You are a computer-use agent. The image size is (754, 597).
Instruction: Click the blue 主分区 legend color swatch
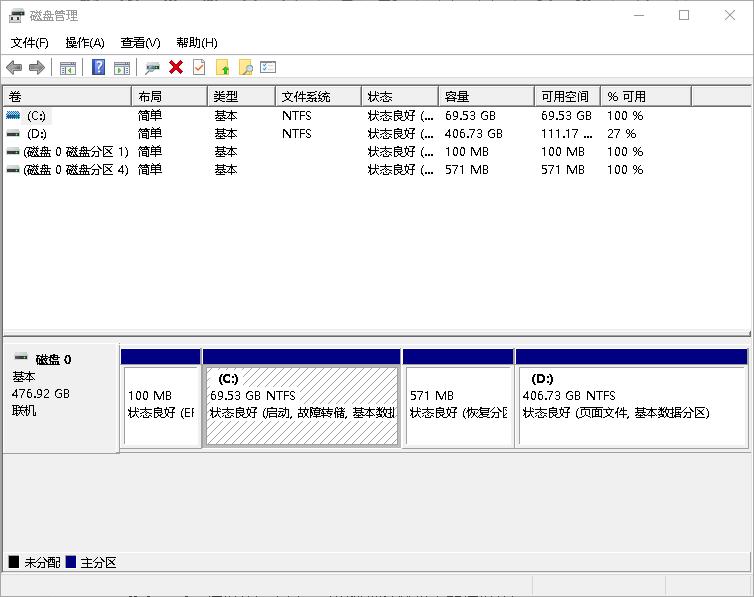pyautogui.click(x=71, y=563)
